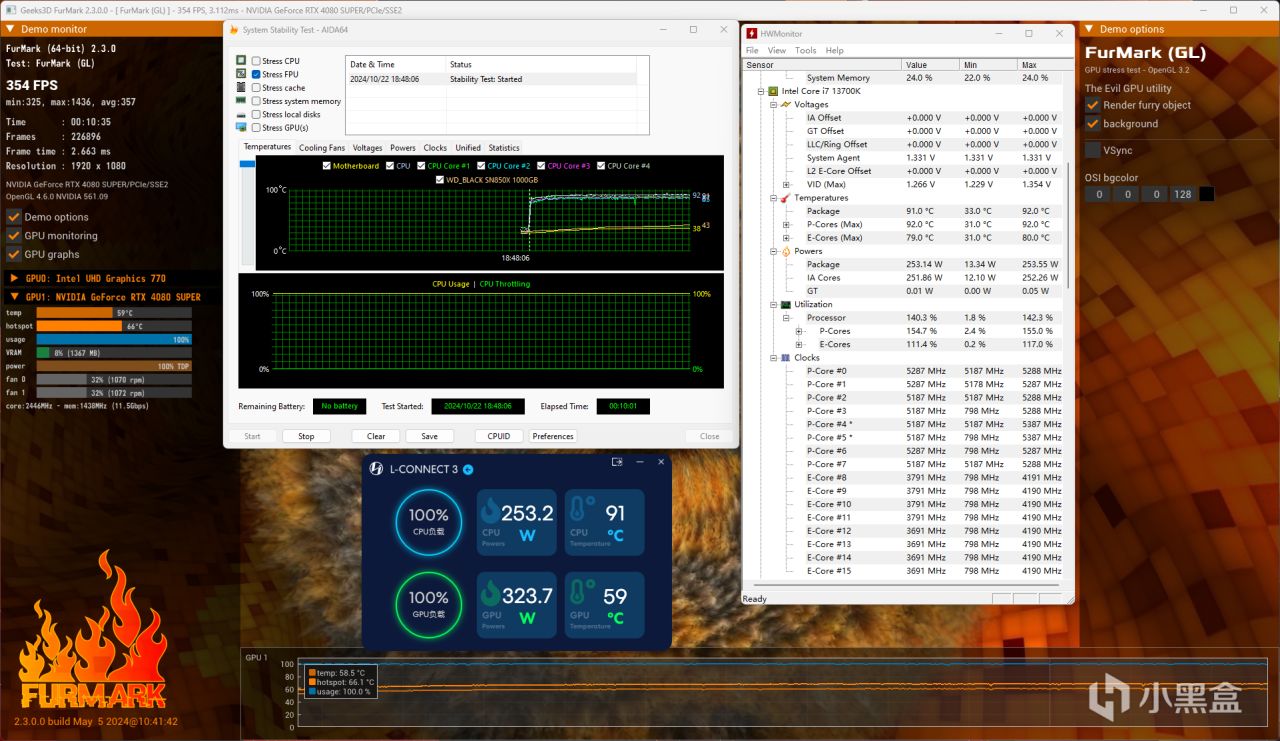The width and height of the screenshot is (1280, 741).
Task: Open the Unified tab in AIDA64
Action: [x=468, y=148]
